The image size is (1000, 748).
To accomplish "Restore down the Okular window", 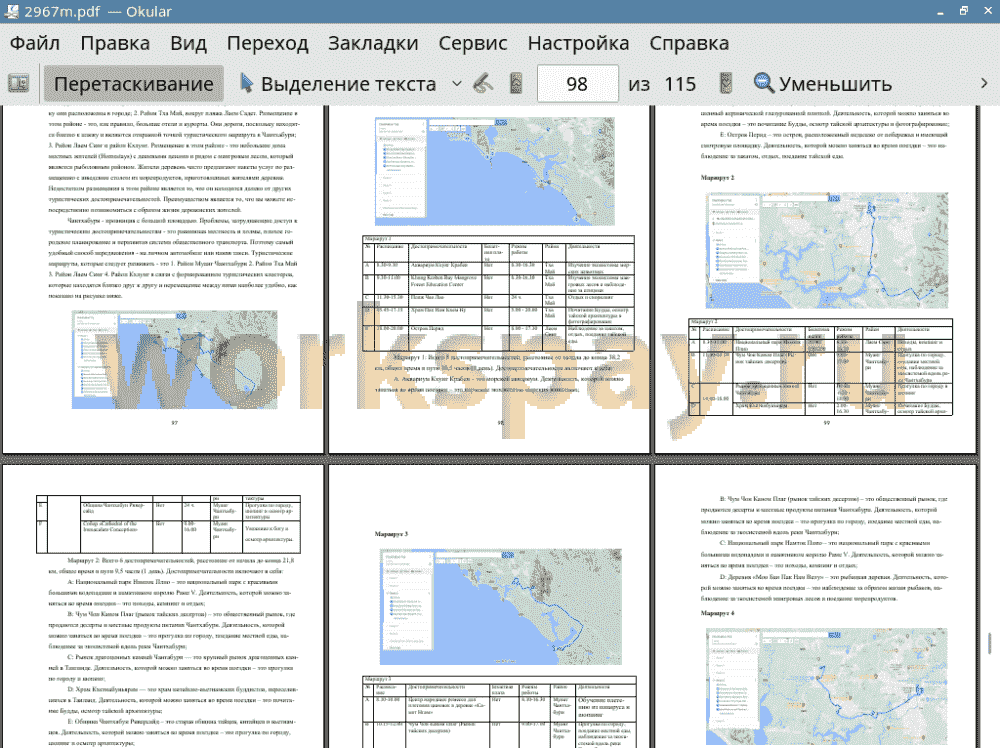I will [x=963, y=11].
